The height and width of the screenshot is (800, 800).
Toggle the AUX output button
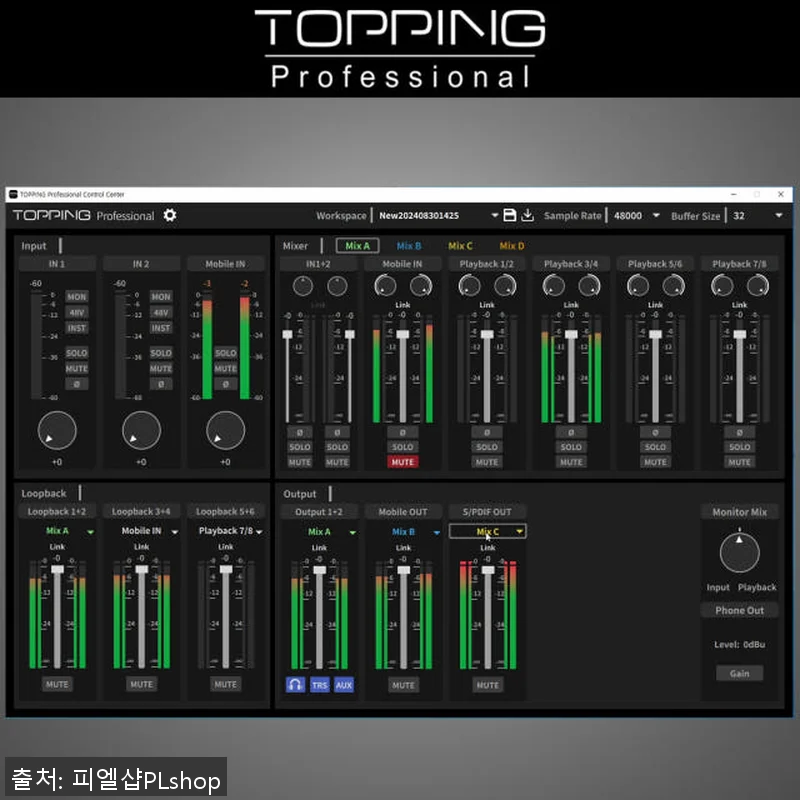(x=344, y=685)
